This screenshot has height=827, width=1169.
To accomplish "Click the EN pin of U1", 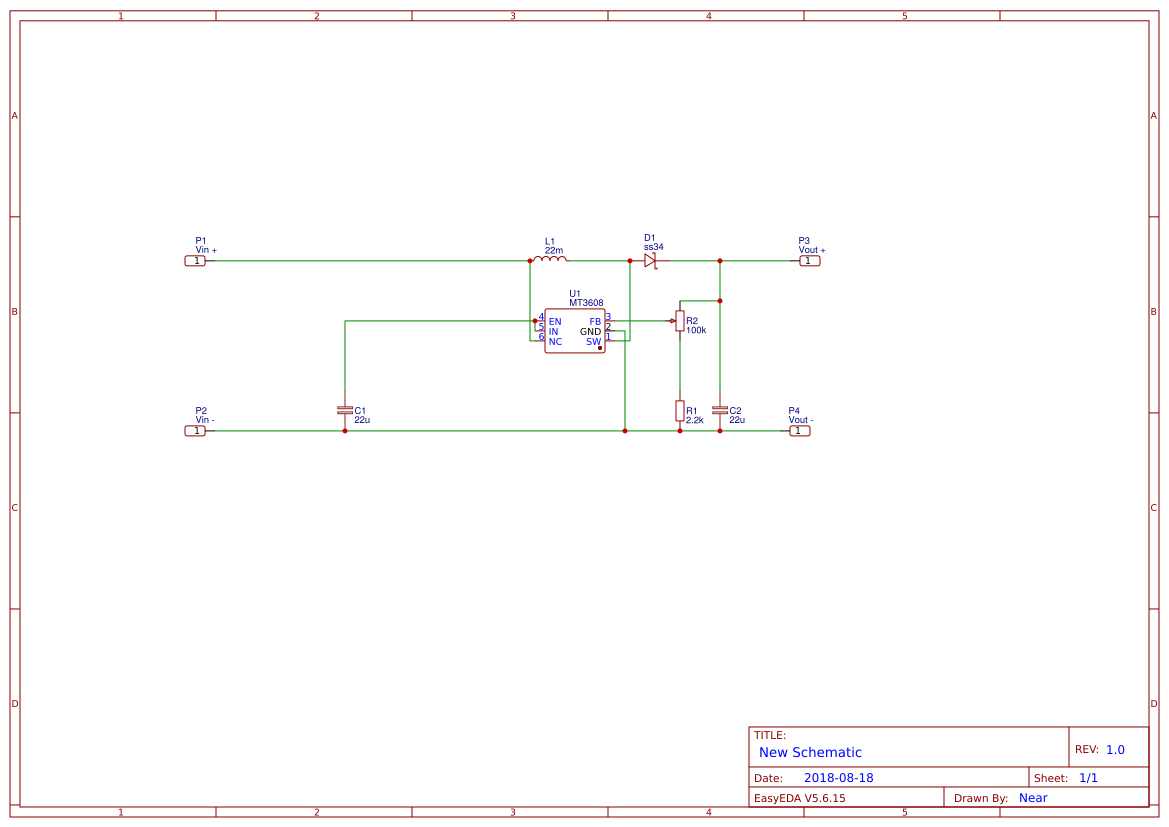I will pos(553,322).
